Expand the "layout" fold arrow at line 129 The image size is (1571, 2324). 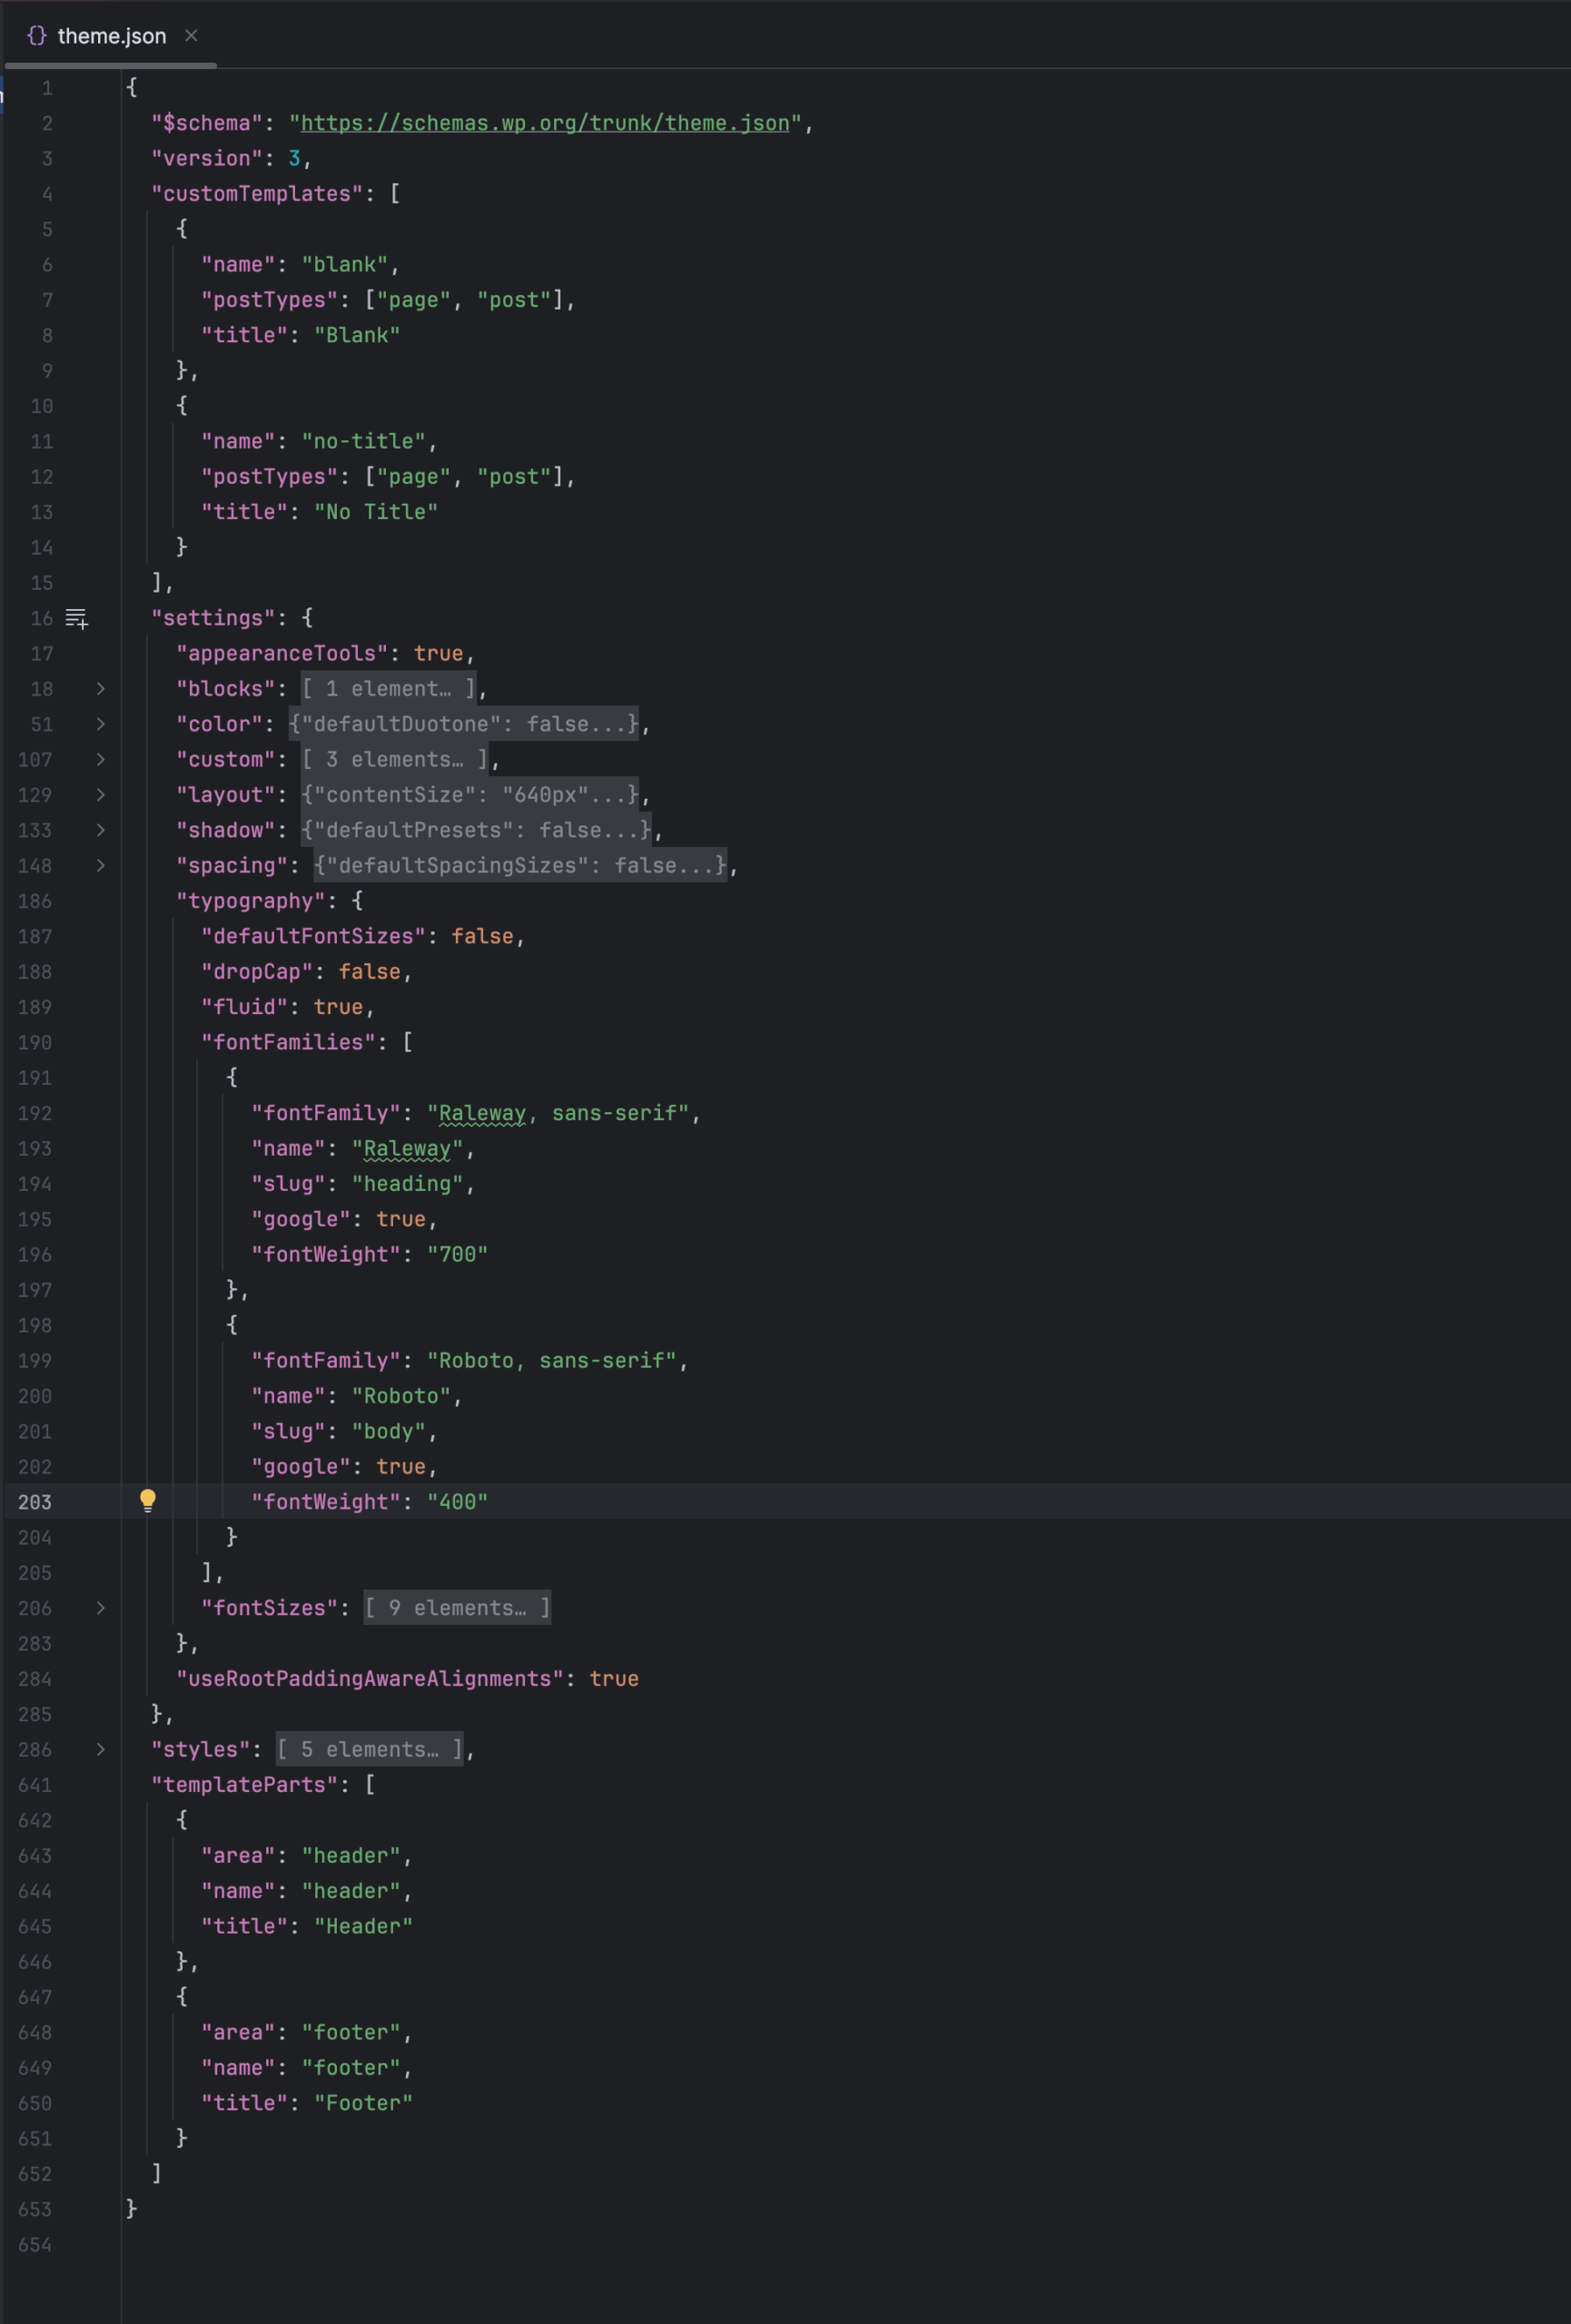click(101, 795)
